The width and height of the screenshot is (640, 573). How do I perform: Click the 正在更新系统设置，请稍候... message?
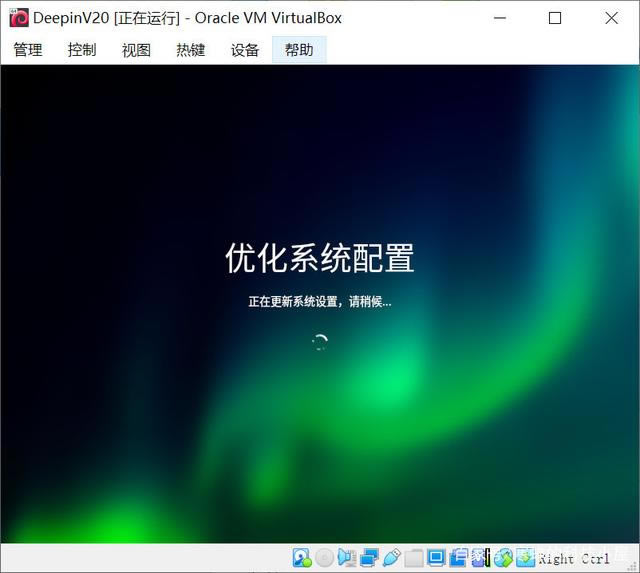320,302
